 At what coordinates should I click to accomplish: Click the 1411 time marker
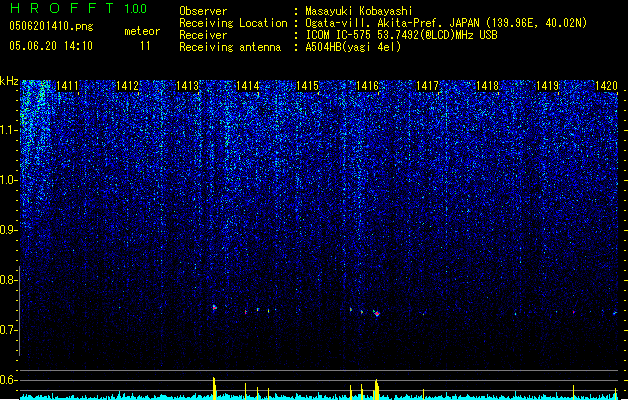point(67,85)
